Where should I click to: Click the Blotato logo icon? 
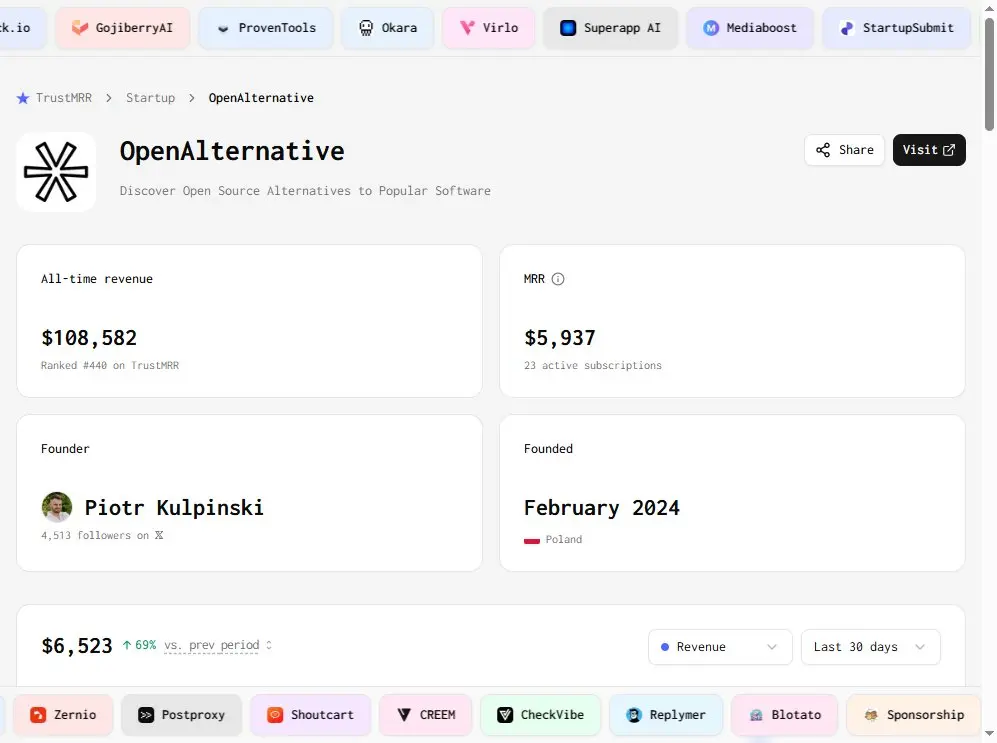[x=756, y=715]
